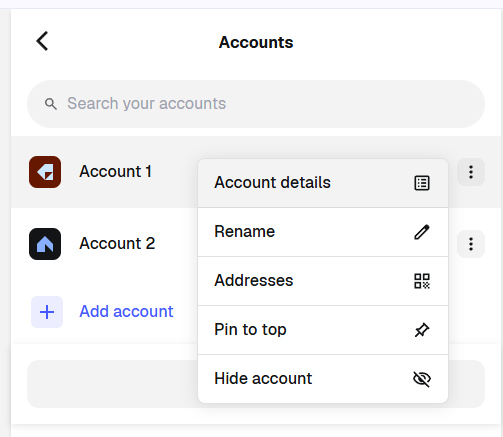503x437 pixels.
Task: Click the magnifier icon in search bar
Action: (51, 104)
